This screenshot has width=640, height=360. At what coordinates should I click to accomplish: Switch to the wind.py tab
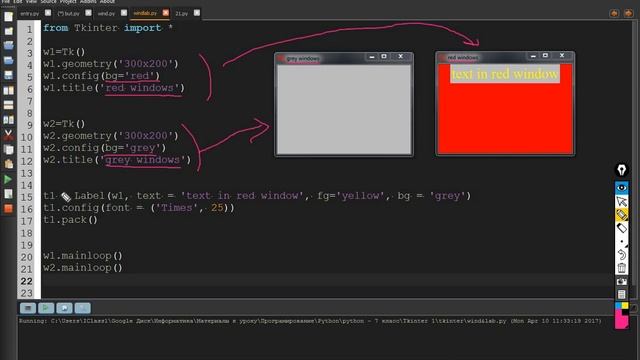click(x=106, y=13)
